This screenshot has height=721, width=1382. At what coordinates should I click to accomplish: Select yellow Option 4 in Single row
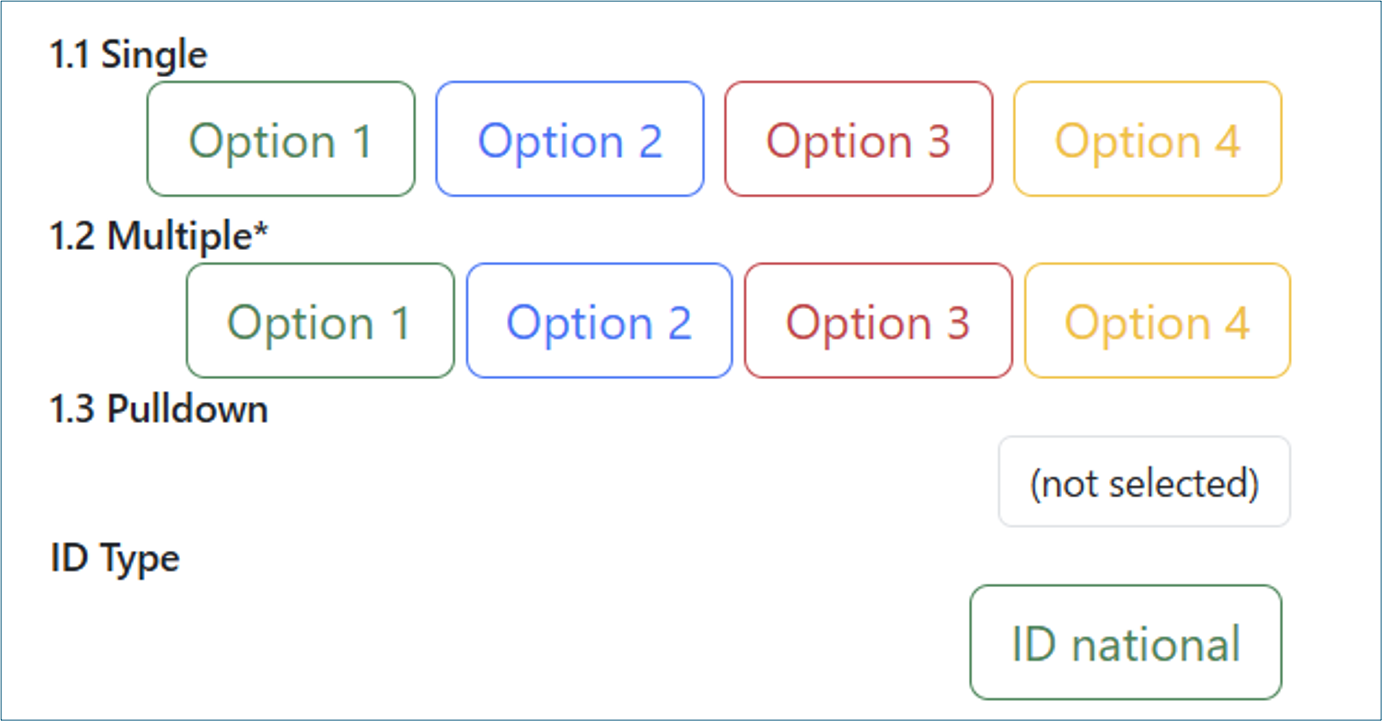tap(1148, 139)
